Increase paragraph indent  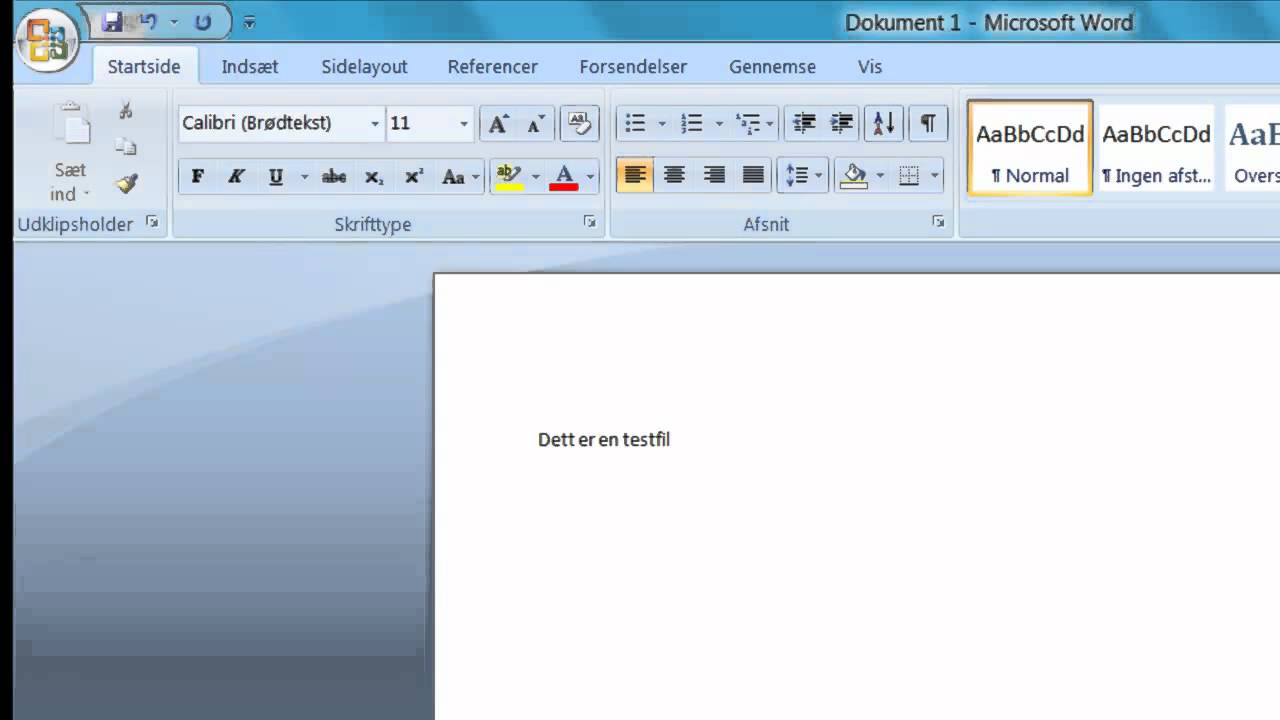click(842, 123)
